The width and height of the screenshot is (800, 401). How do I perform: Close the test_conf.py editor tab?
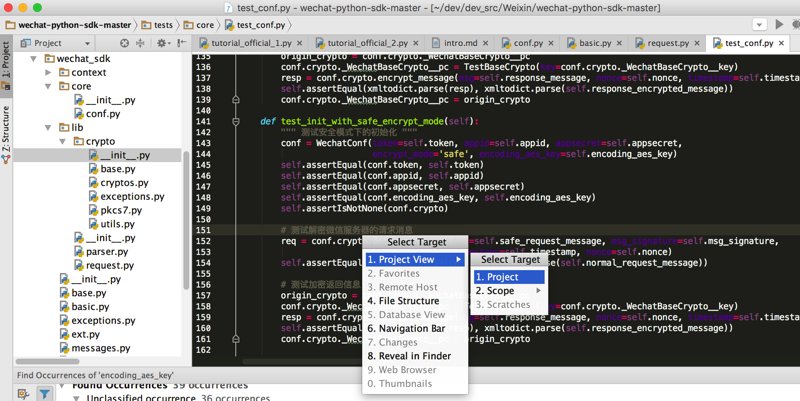781,43
